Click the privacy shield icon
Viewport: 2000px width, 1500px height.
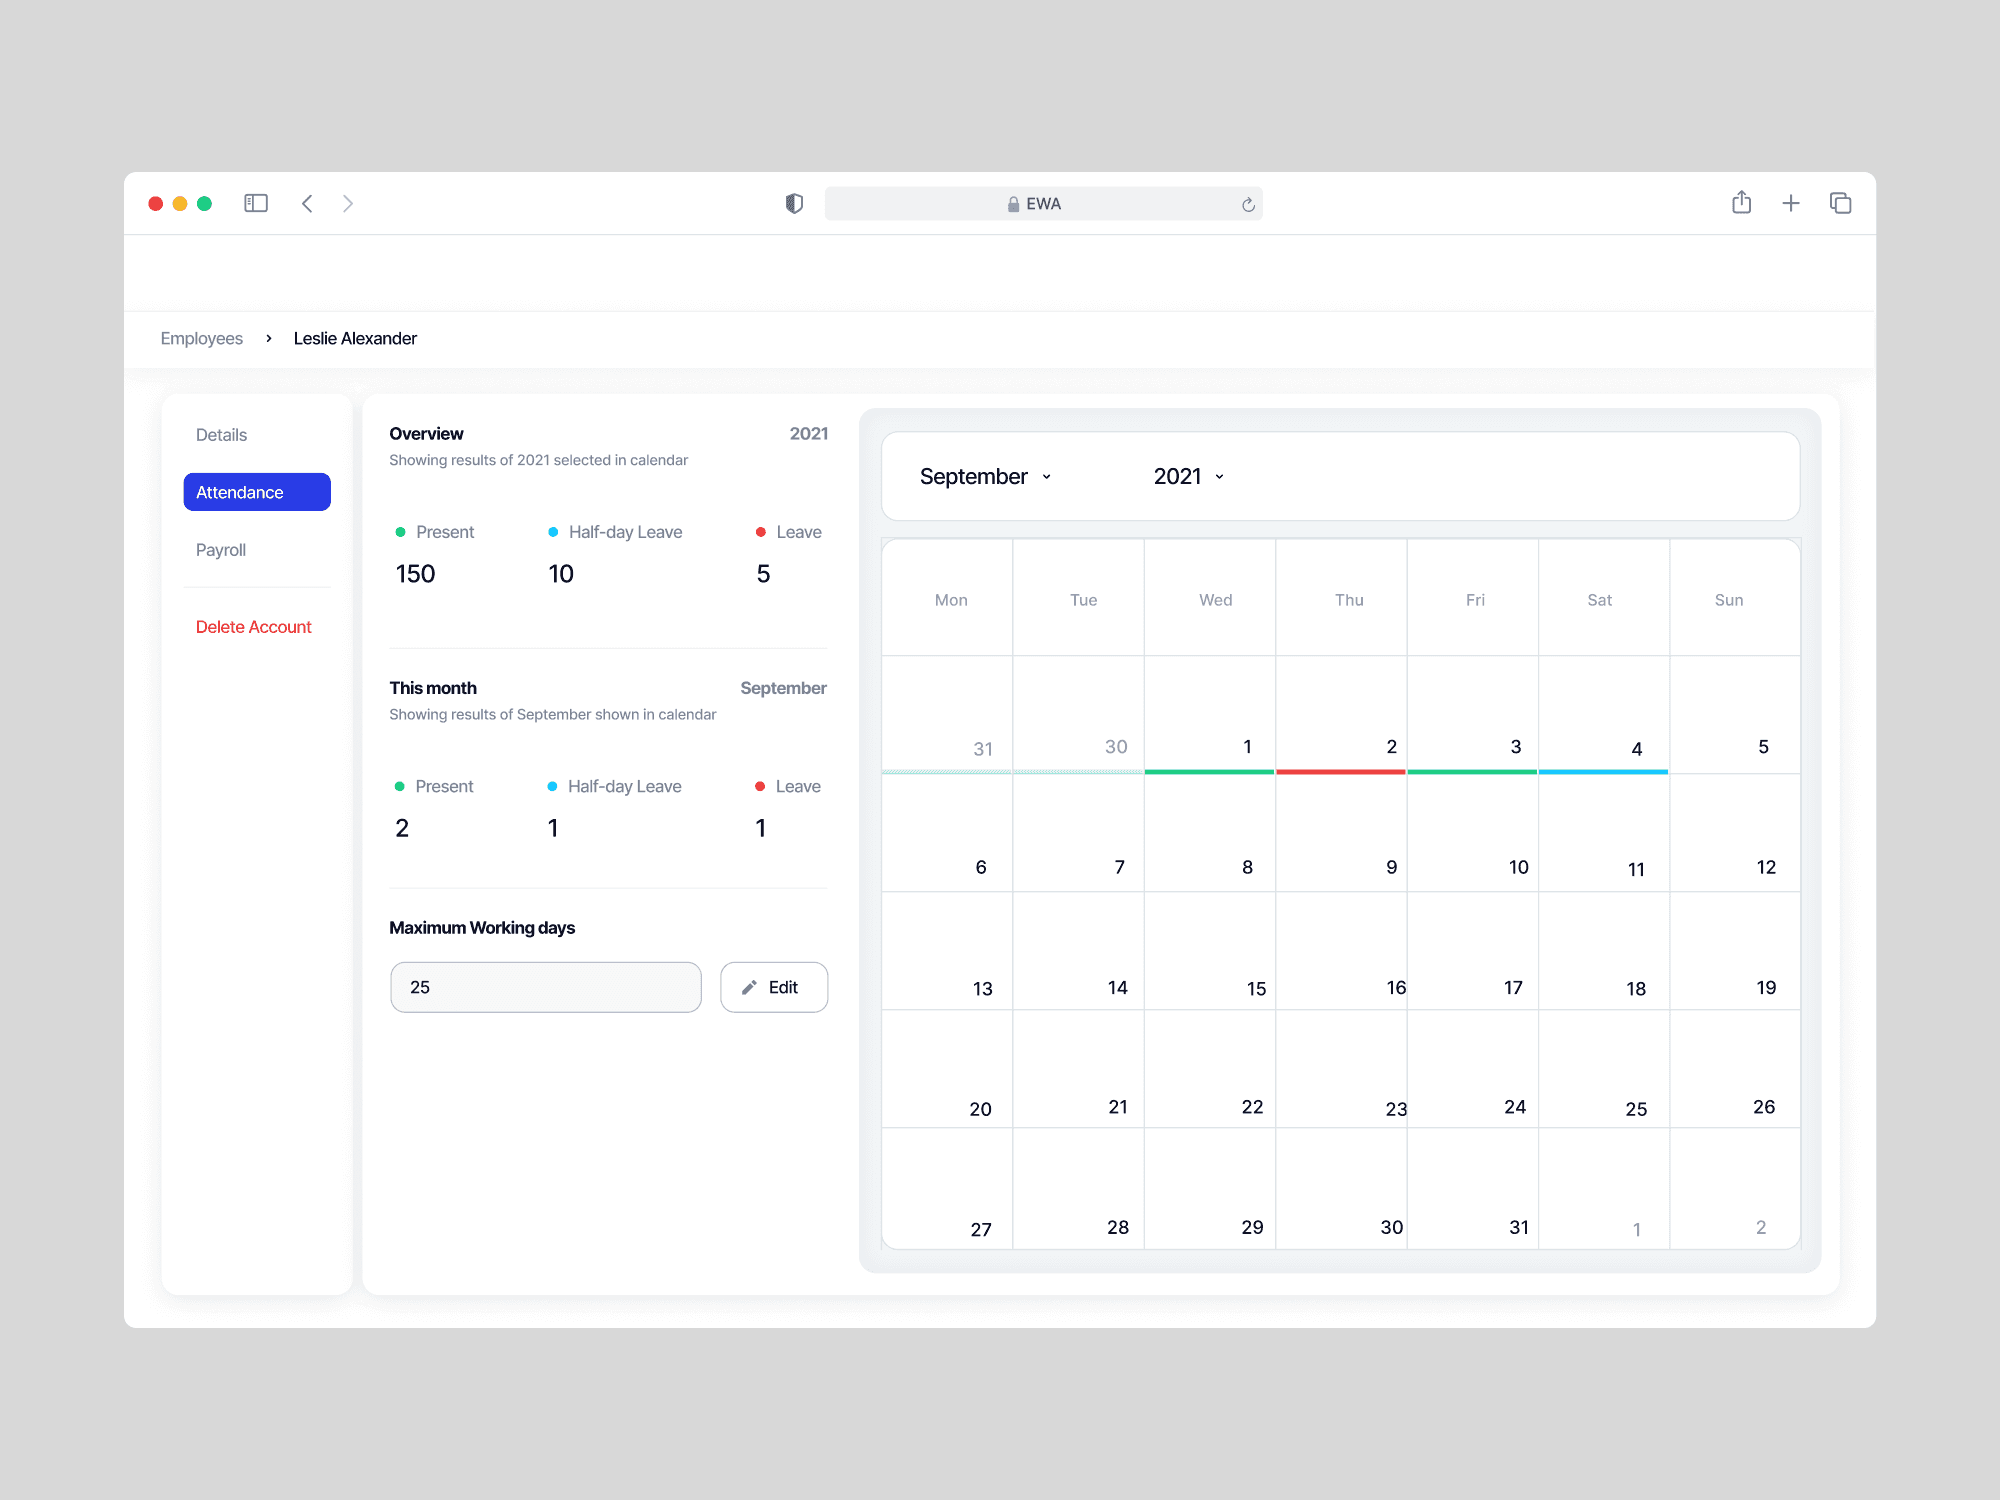[x=794, y=203]
